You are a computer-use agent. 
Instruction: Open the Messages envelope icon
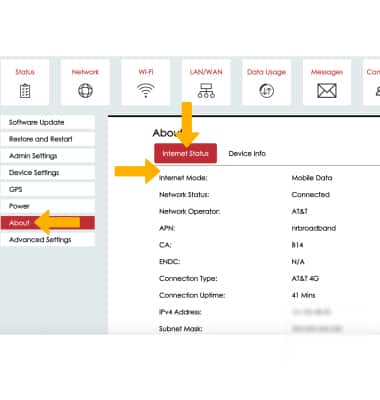tap(327, 91)
